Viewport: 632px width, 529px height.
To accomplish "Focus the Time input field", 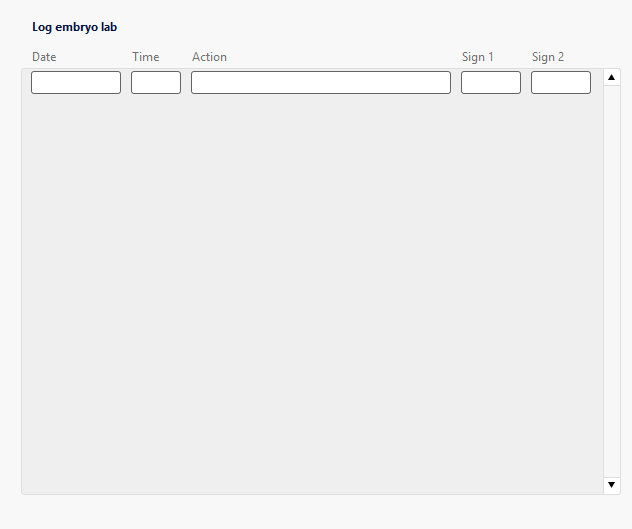I will click(156, 83).
